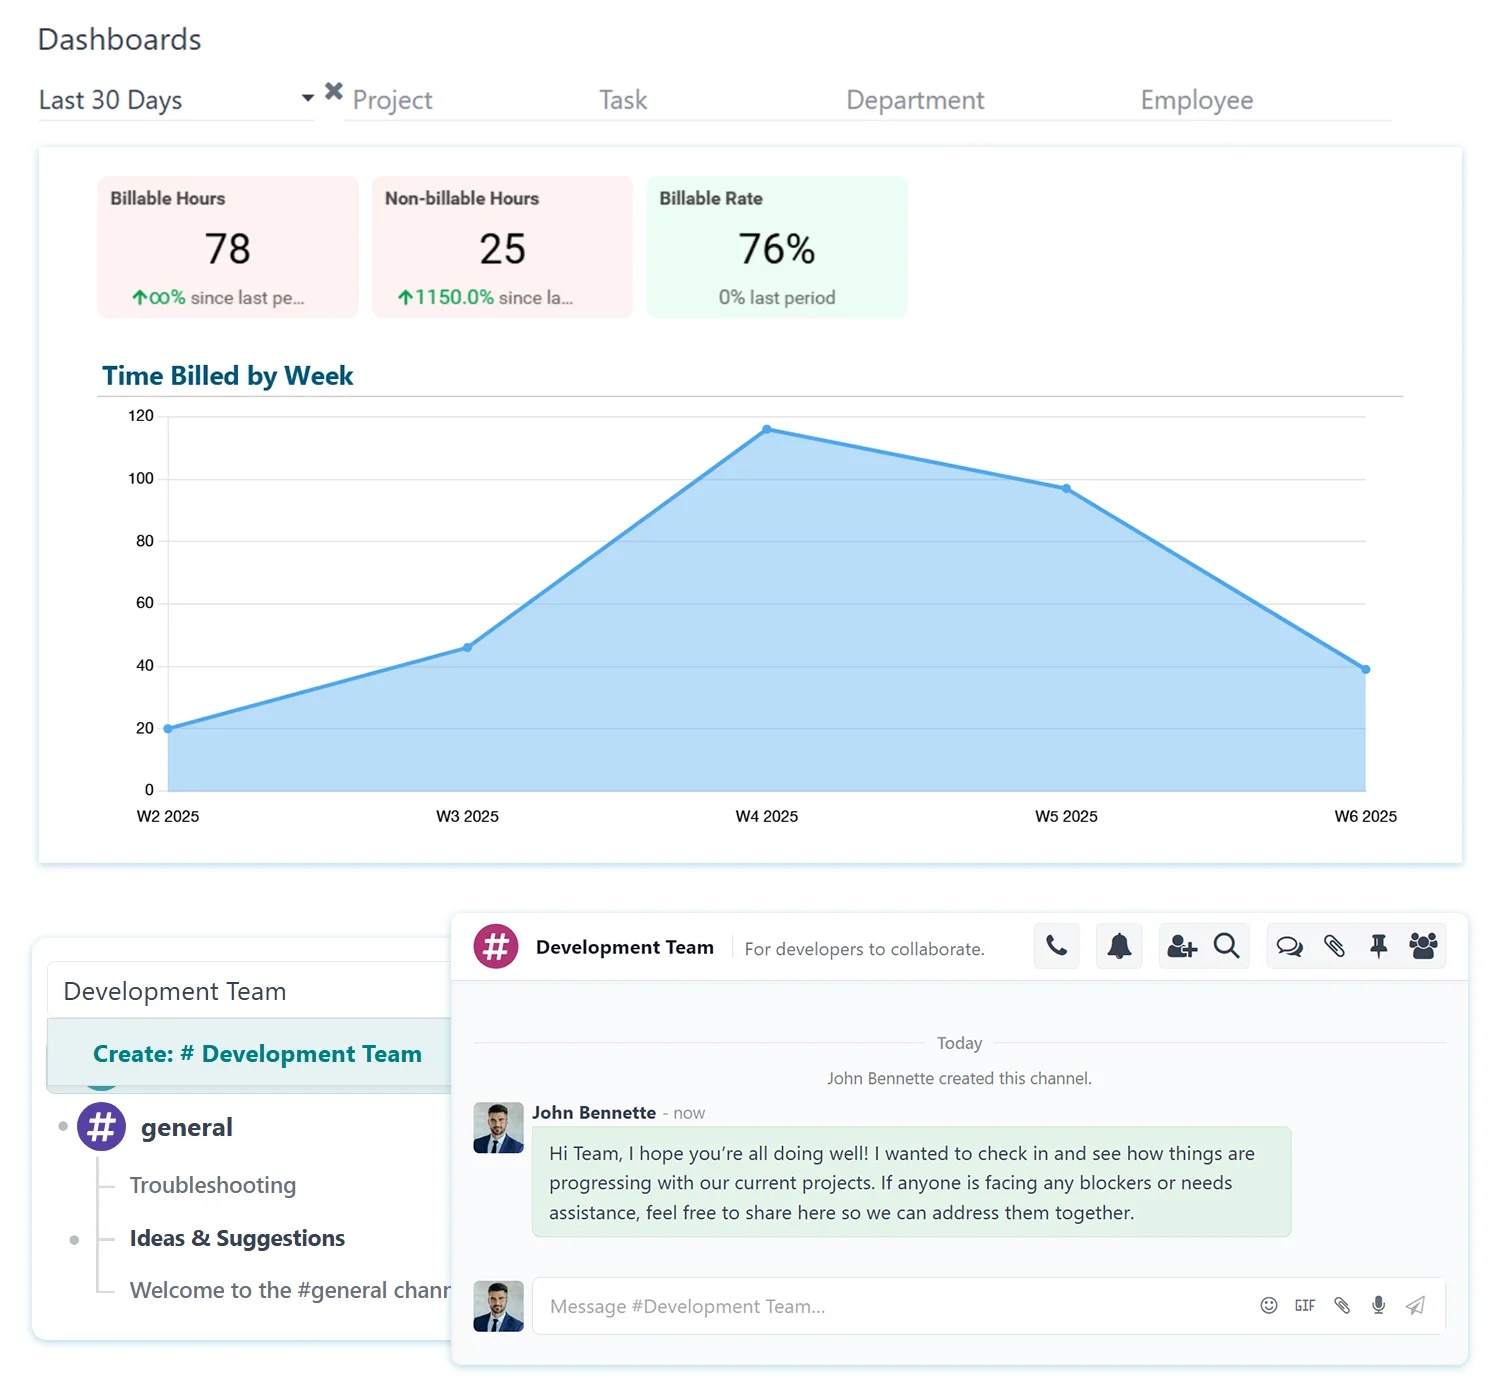Image resolution: width=1500 pixels, height=1400 pixels.
Task: Click the 1150.0% since last period text
Action: (x=485, y=297)
